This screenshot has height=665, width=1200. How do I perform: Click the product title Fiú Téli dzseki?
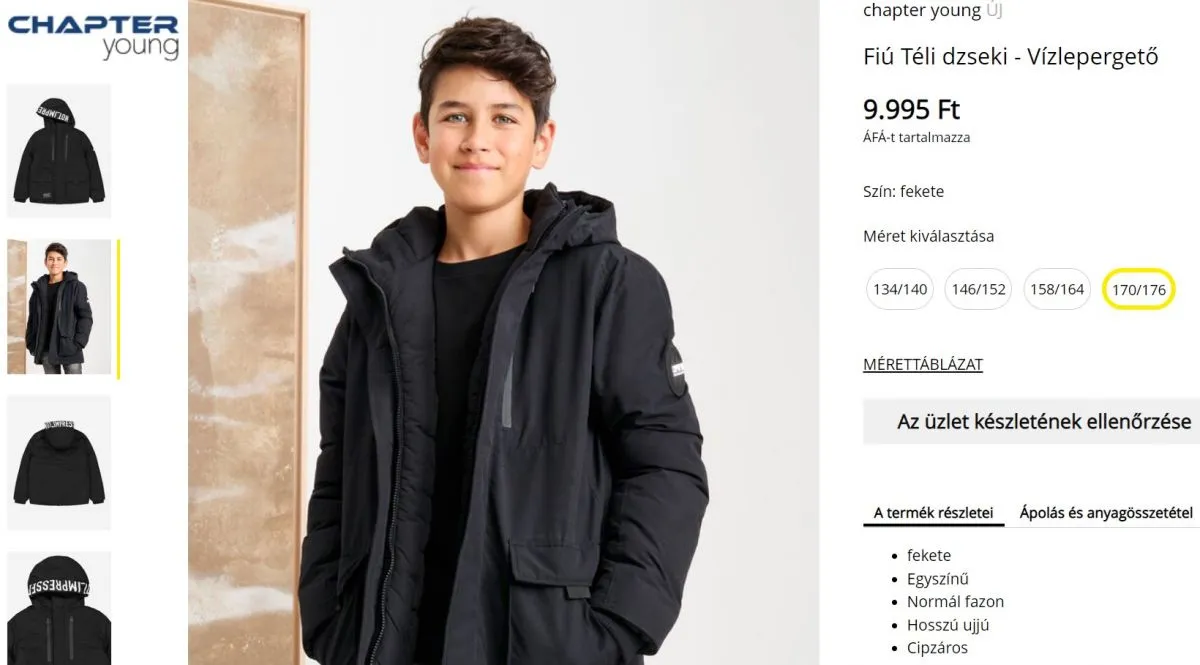click(1011, 57)
